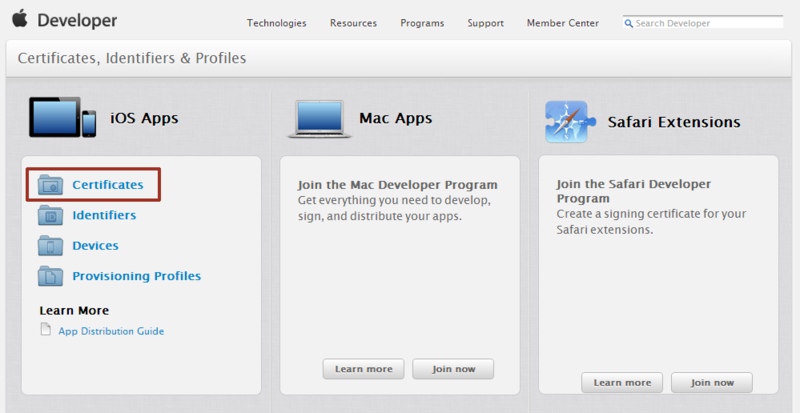Click the Developer title text
Image resolution: width=800 pixels, height=413 pixels.
tap(77, 20)
